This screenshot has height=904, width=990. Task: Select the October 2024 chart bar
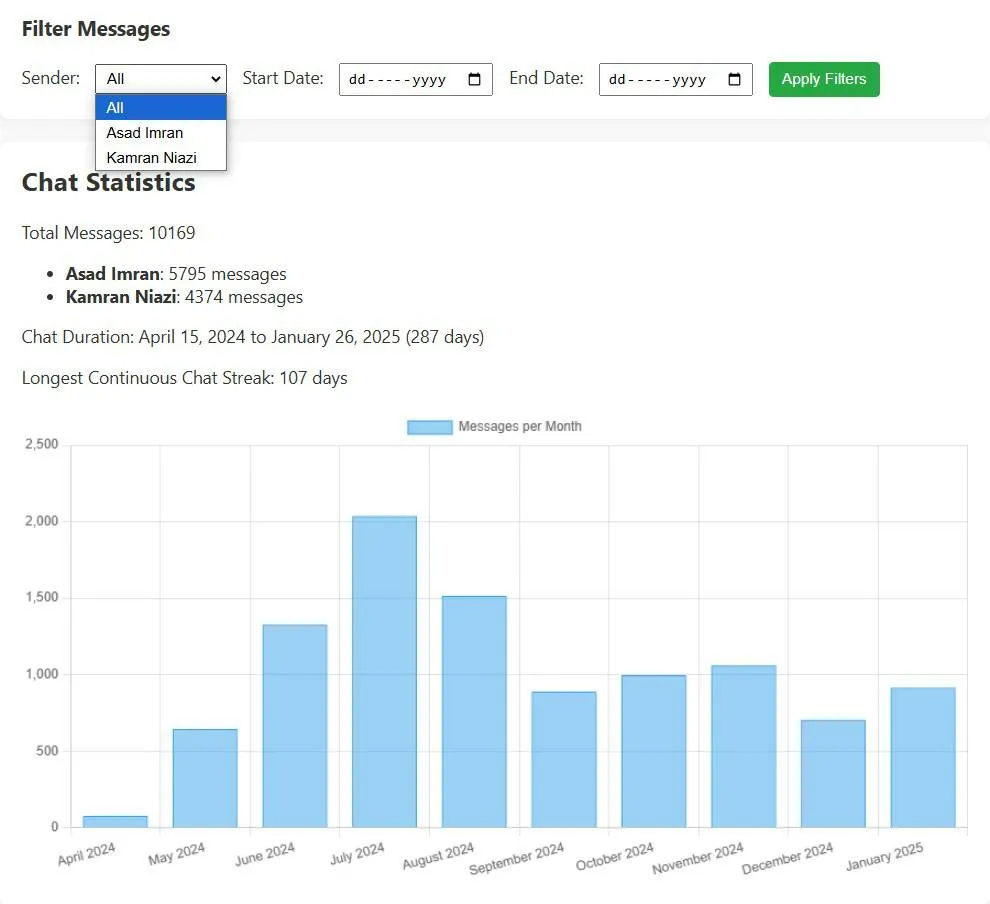654,751
